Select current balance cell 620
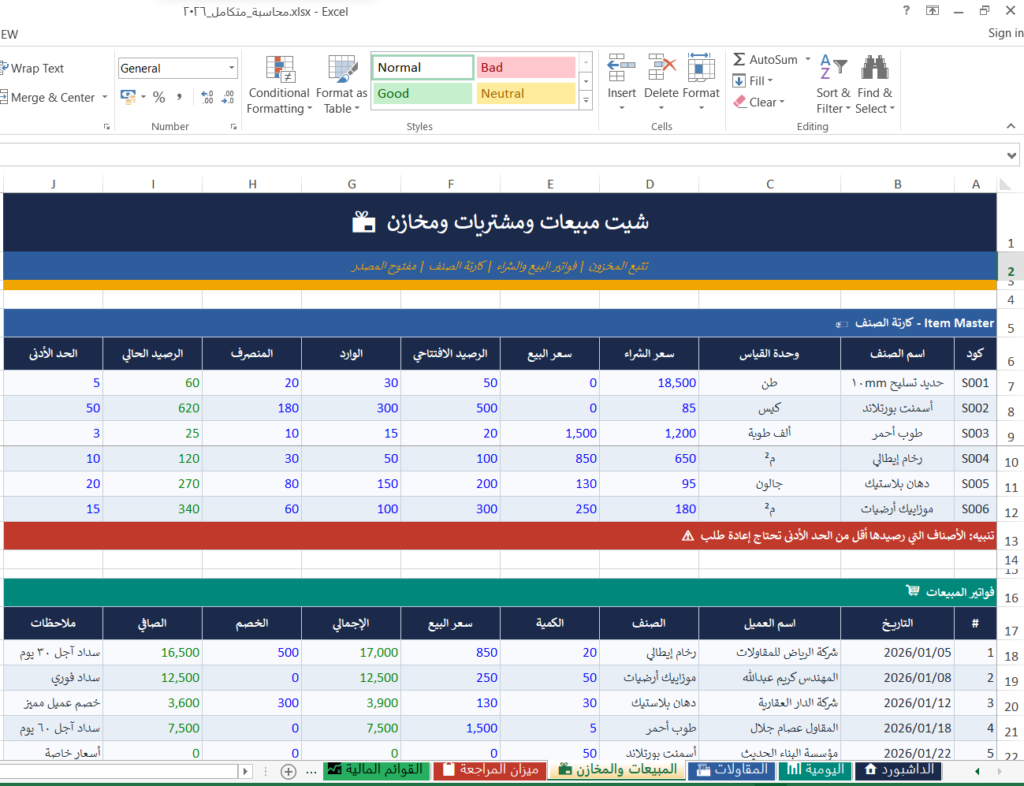1024x786 pixels. [x=152, y=408]
